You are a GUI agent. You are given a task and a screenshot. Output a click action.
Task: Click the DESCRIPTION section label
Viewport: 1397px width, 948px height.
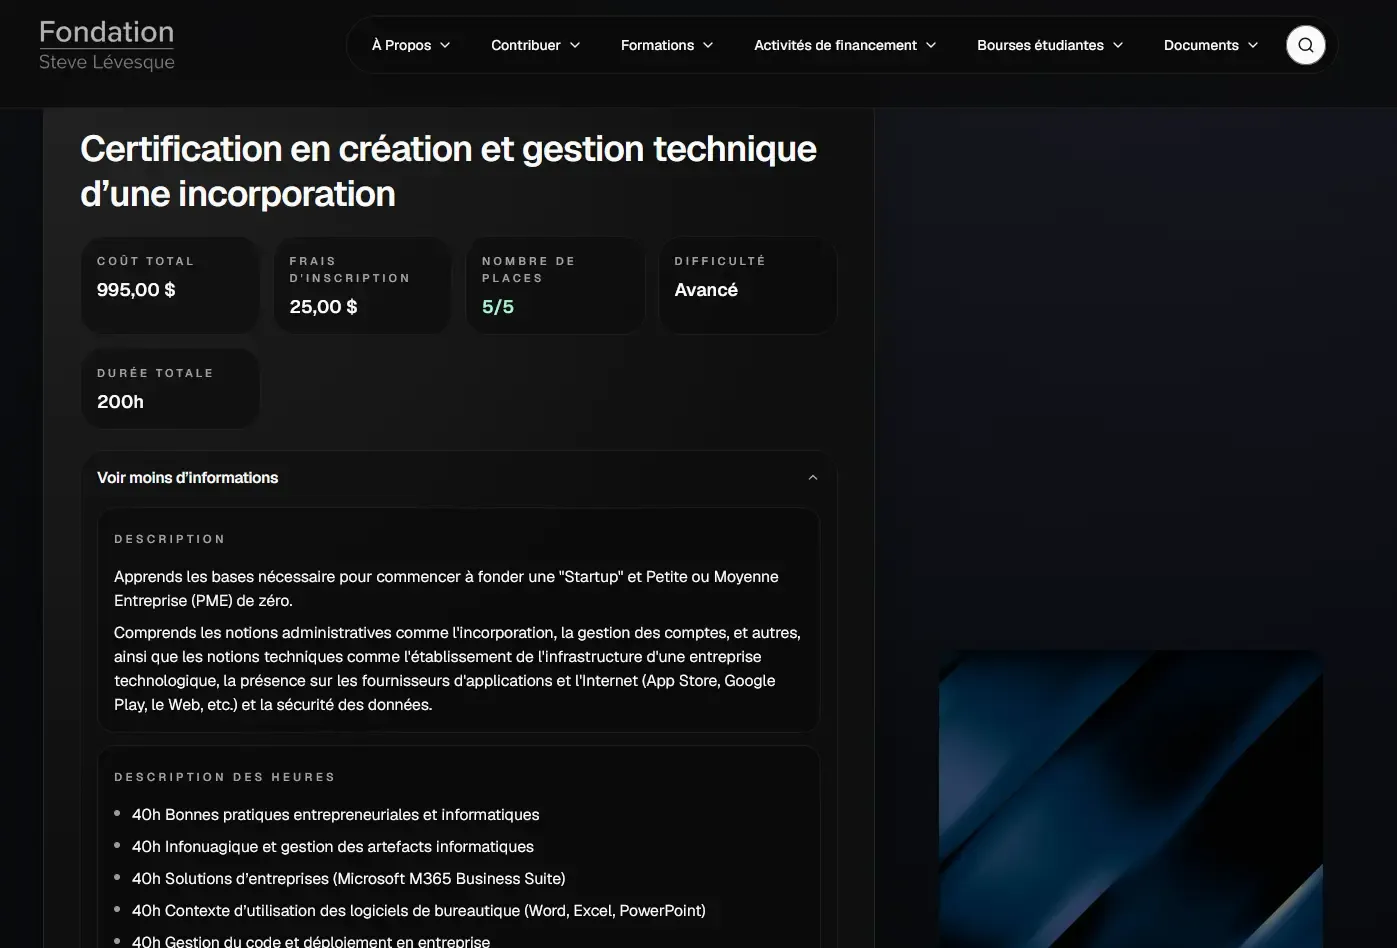[x=170, y=539]
